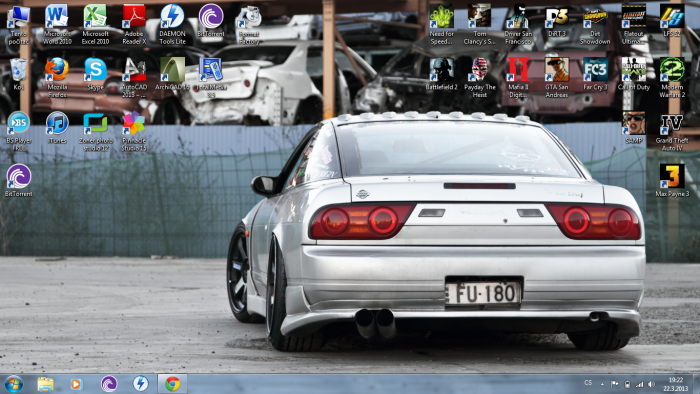The image size is (700, 394).
Task: Open the network signal tray icon
Action: 639,384
